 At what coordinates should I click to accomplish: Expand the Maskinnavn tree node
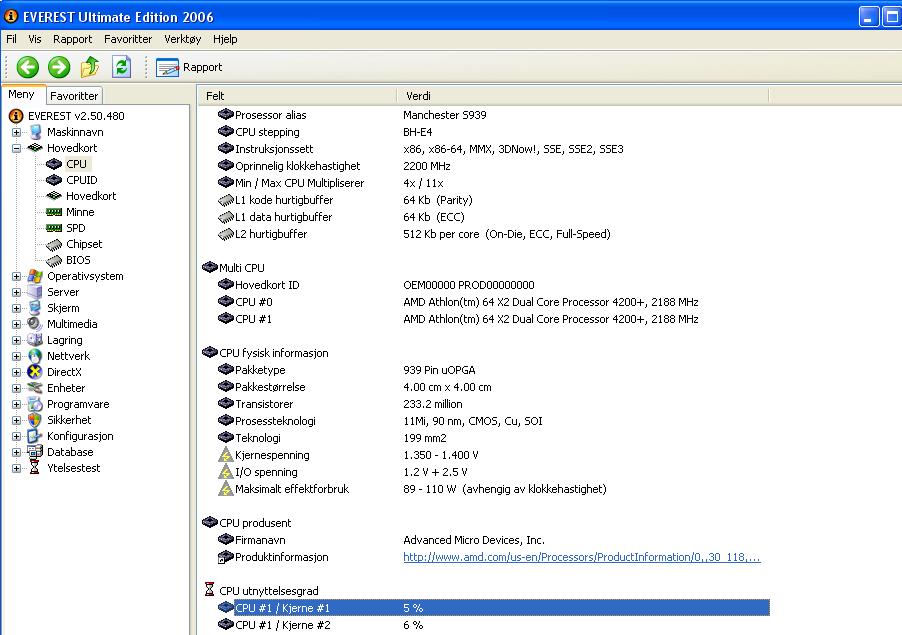tap(16, 132)
